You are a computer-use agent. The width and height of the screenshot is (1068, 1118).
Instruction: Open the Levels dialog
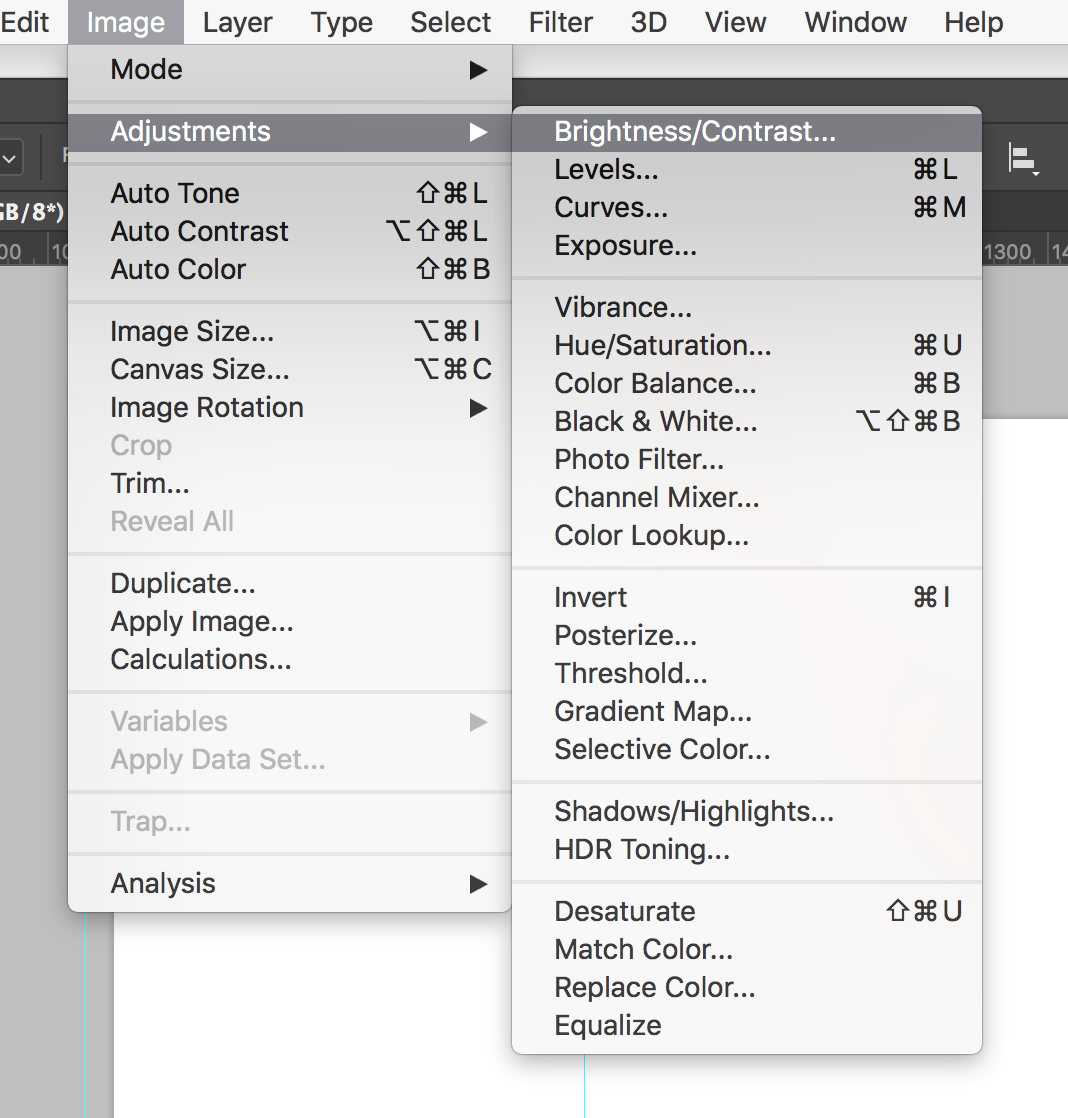(606, 170)
